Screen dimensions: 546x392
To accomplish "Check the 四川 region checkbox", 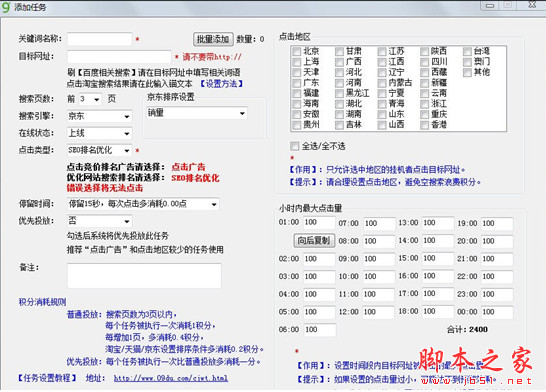I will tap(424, 62).
